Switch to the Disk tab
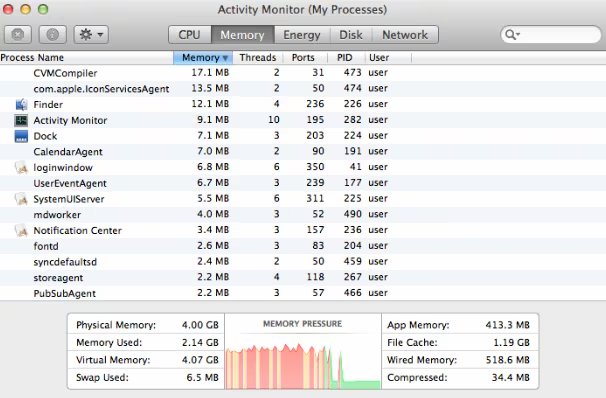Image resolution: width=606 pixels, height=398 pixels. [x=351, y=35]
